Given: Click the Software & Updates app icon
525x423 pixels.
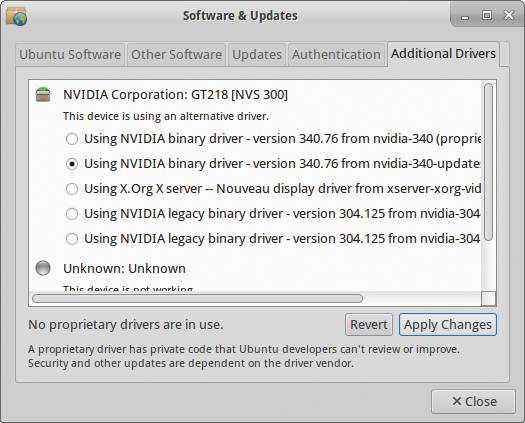Looking at the screenshot, I should pyautogui.click(x=16, y=15).
